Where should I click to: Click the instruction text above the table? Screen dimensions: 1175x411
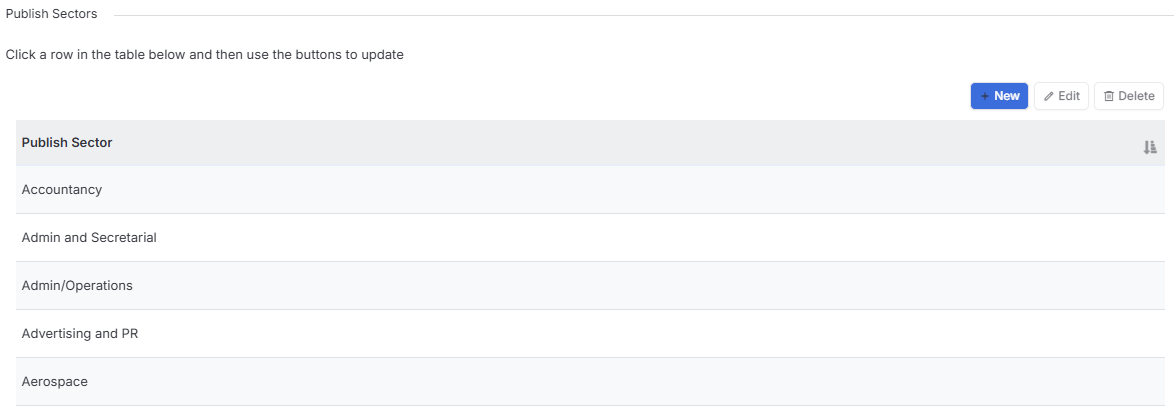pyautogui.click(x=205, y=55)
